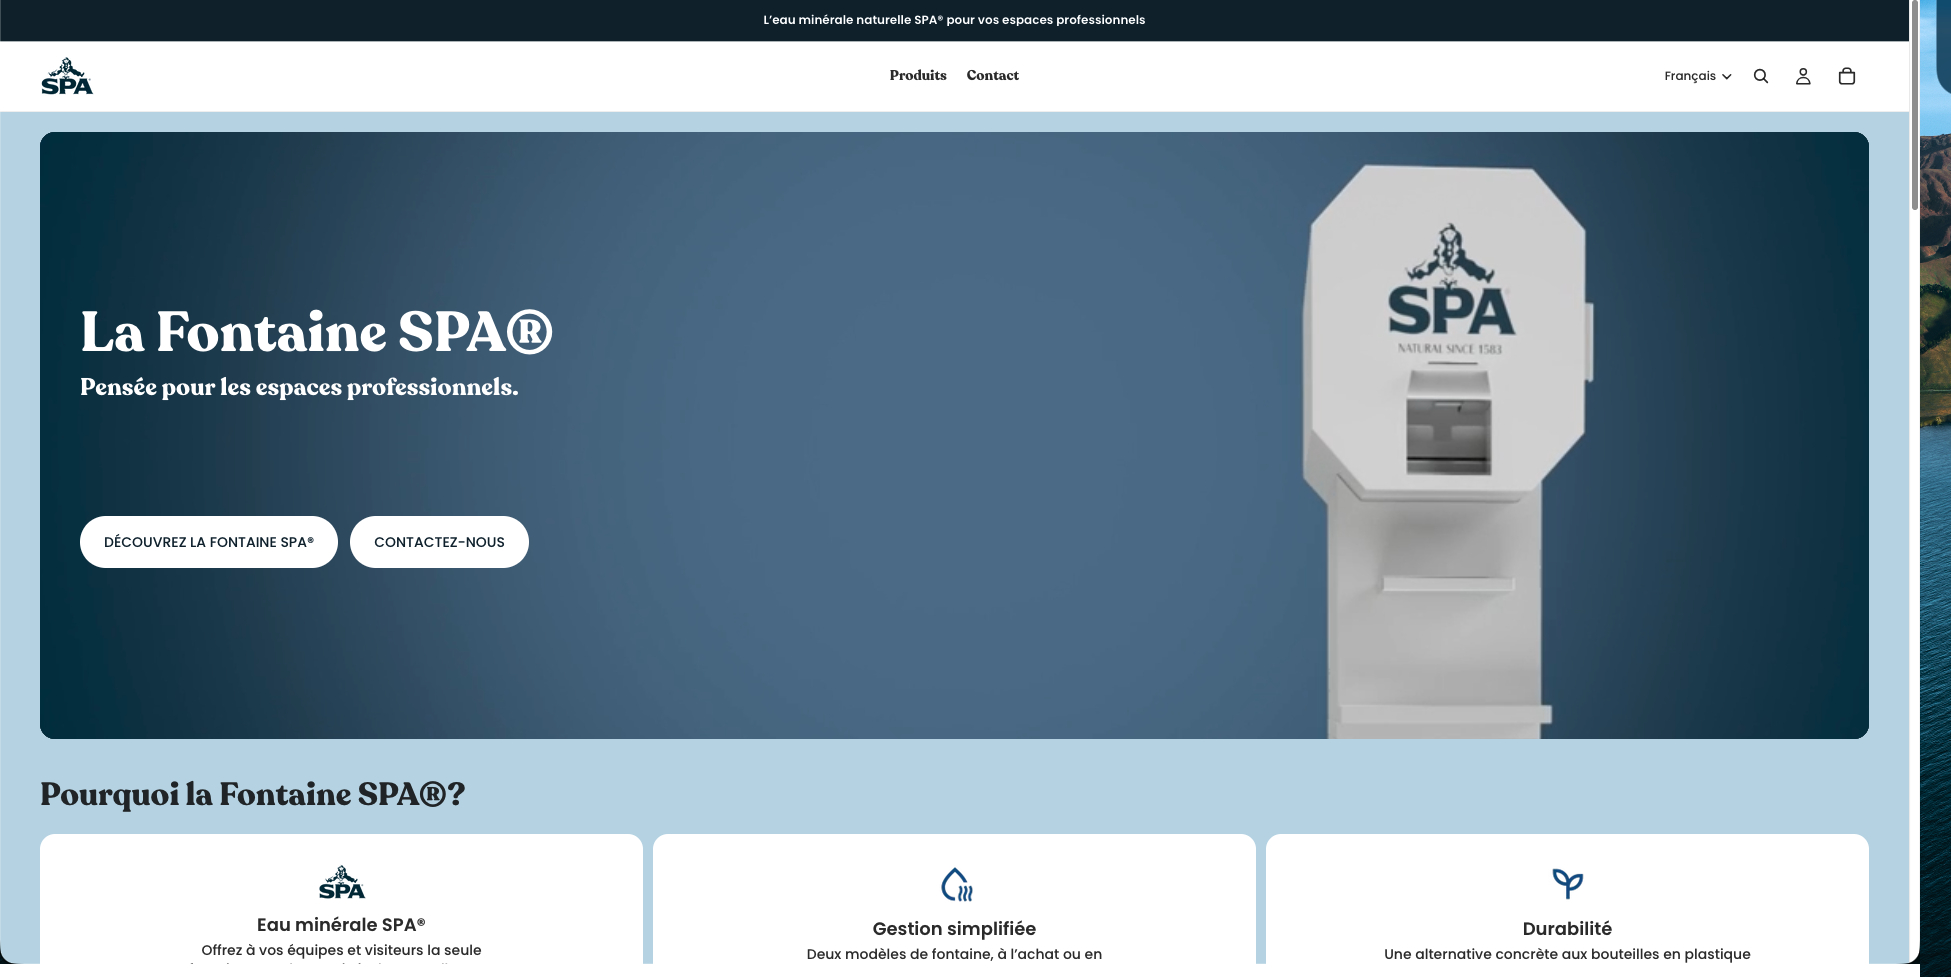Select the Durabilité card title

pyautogui.click(x=1567, y=929)
